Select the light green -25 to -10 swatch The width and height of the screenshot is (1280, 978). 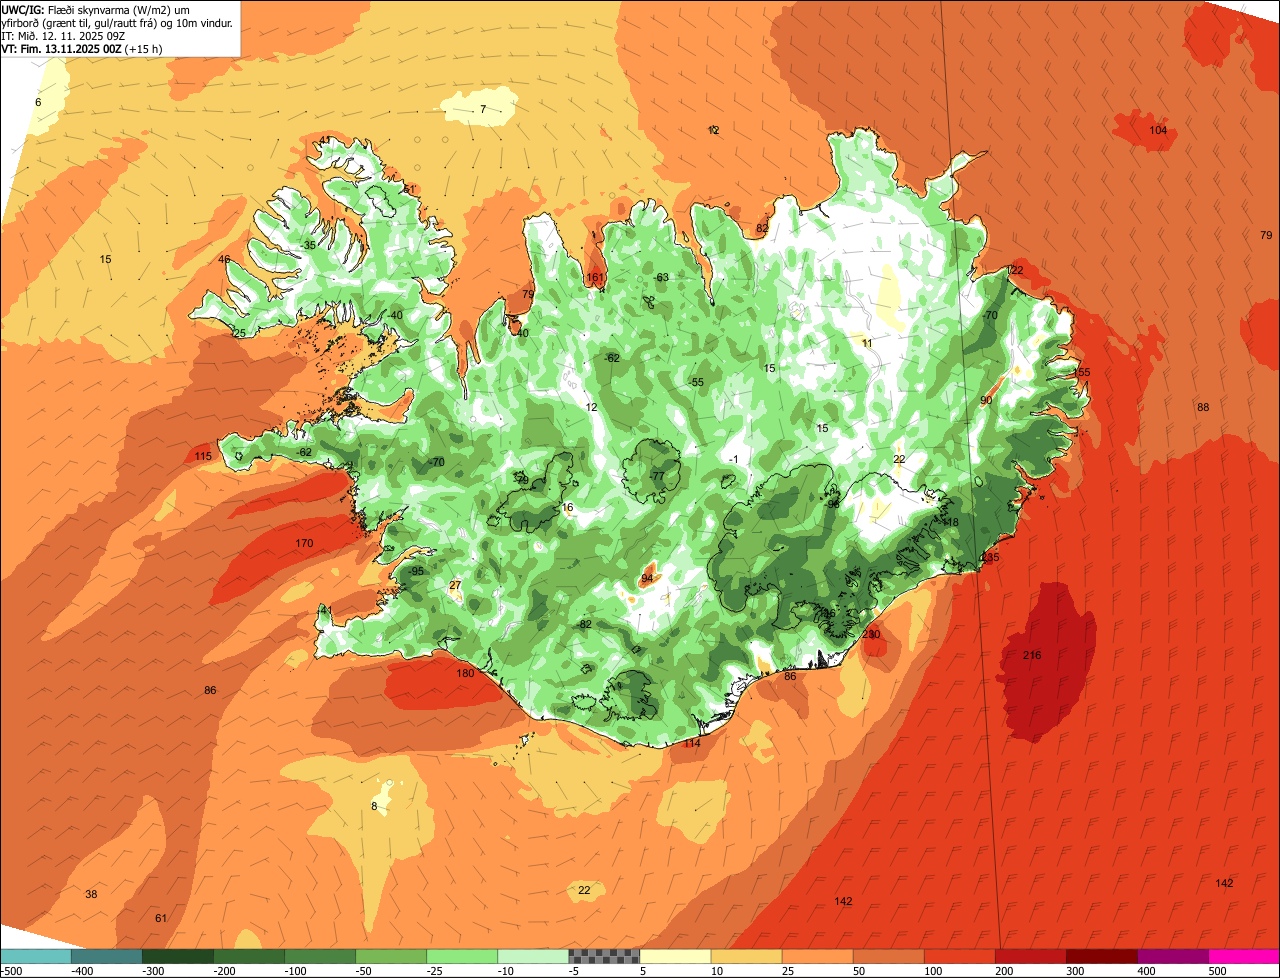pyautogui.click(x=461, y=956)
